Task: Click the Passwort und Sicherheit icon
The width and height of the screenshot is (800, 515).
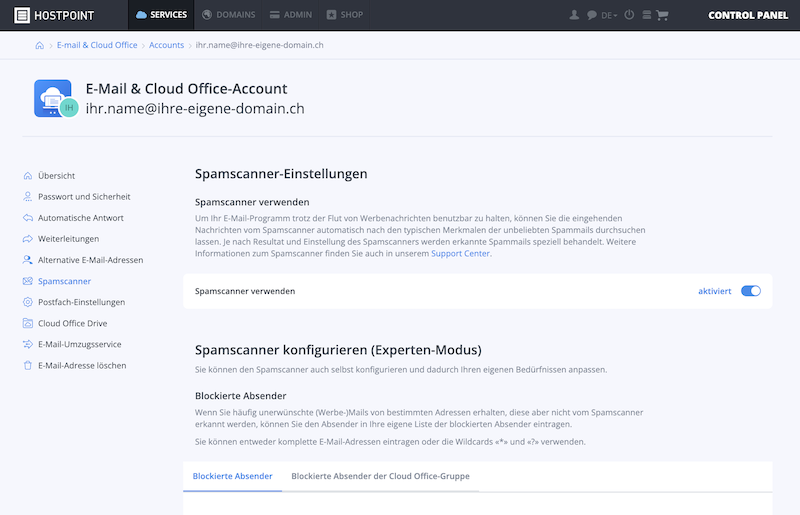Action: (x=28, y=197)
